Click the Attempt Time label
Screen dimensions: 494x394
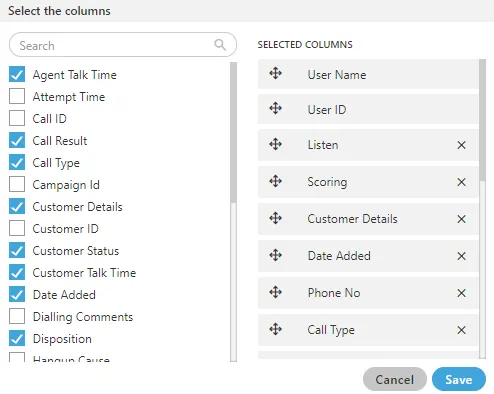69,97
